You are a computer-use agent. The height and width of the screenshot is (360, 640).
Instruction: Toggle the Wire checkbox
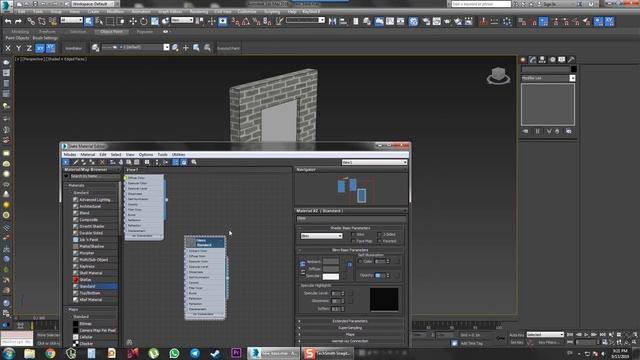(x=353, y=234)
